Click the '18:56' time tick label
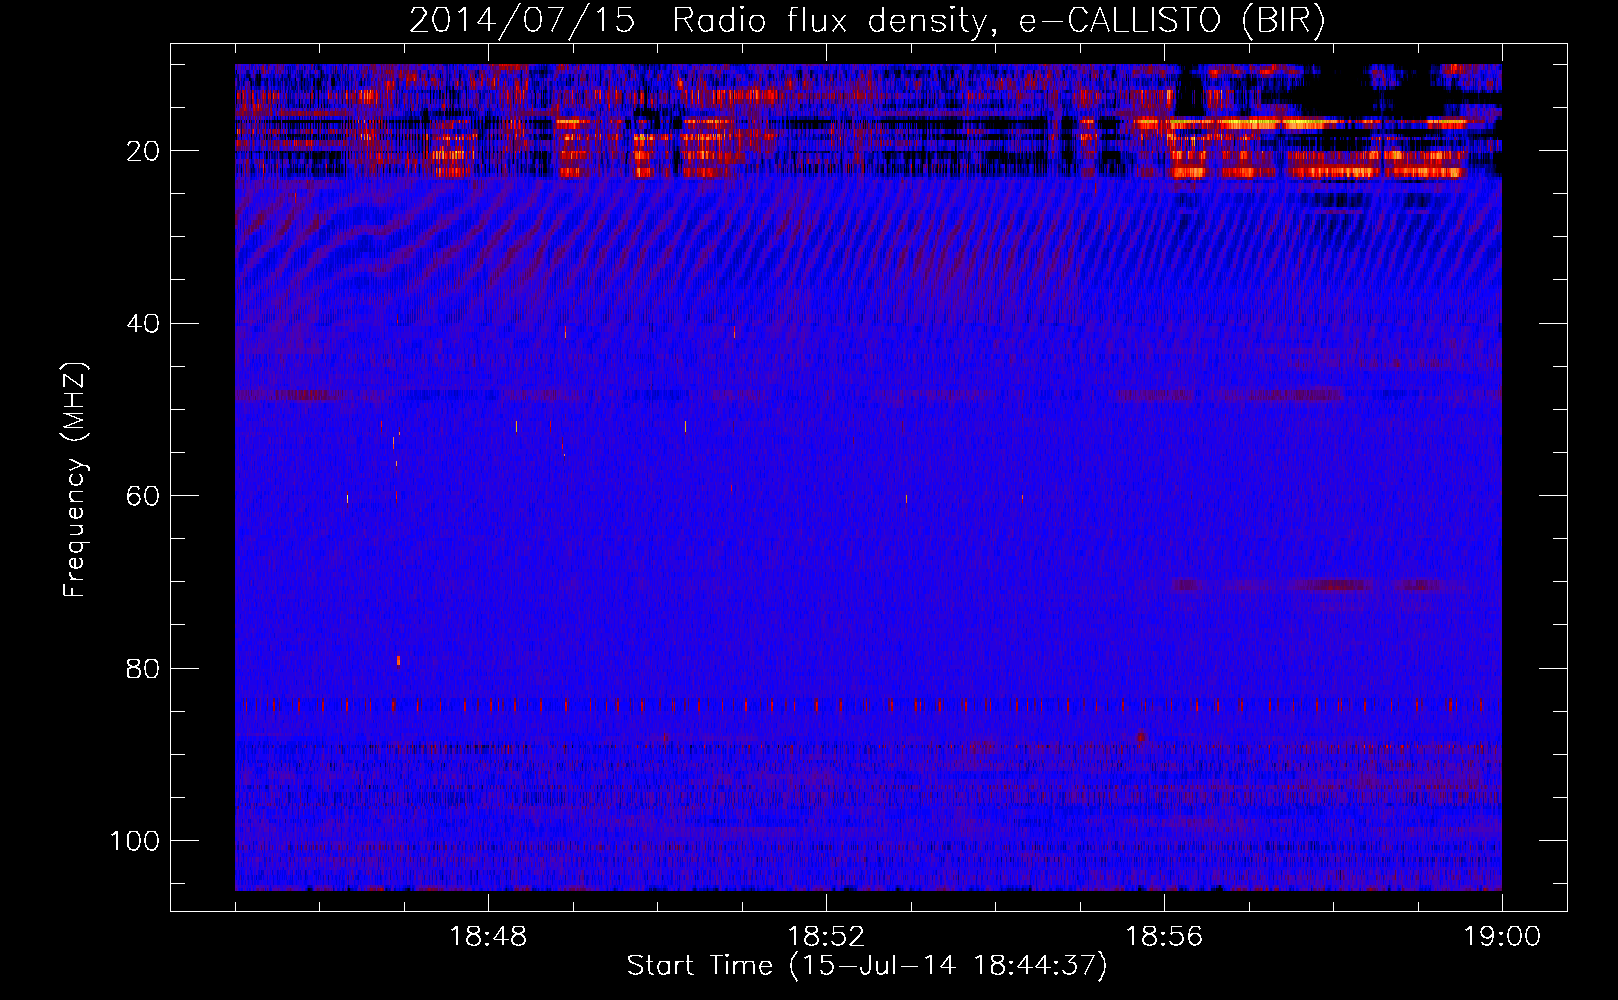Screen dimensions: 1618x1000 coord(1164,937)
